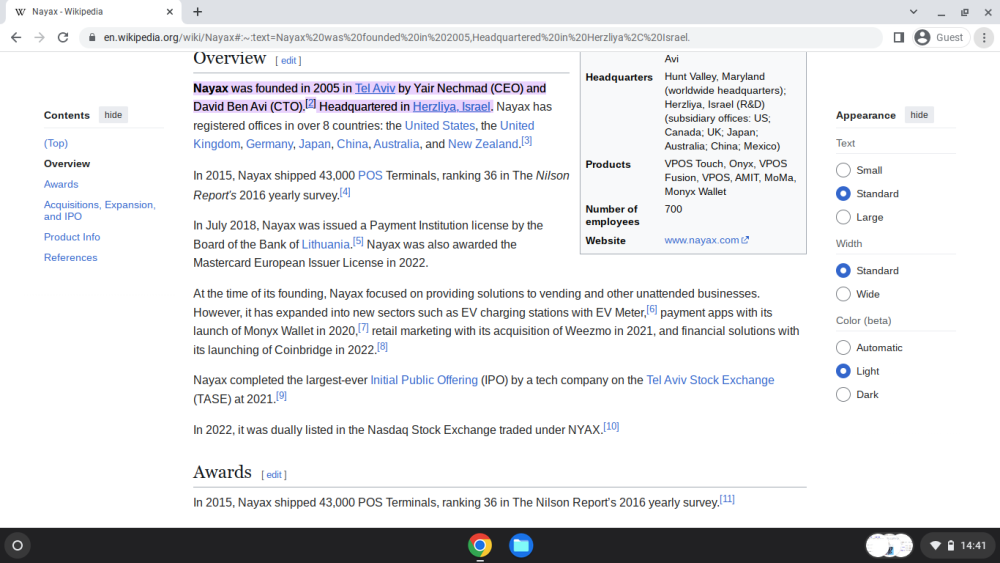Open the Tel Aviv Stock Exchange link
The image size is (1000, 563).
(x=710, y=380)
